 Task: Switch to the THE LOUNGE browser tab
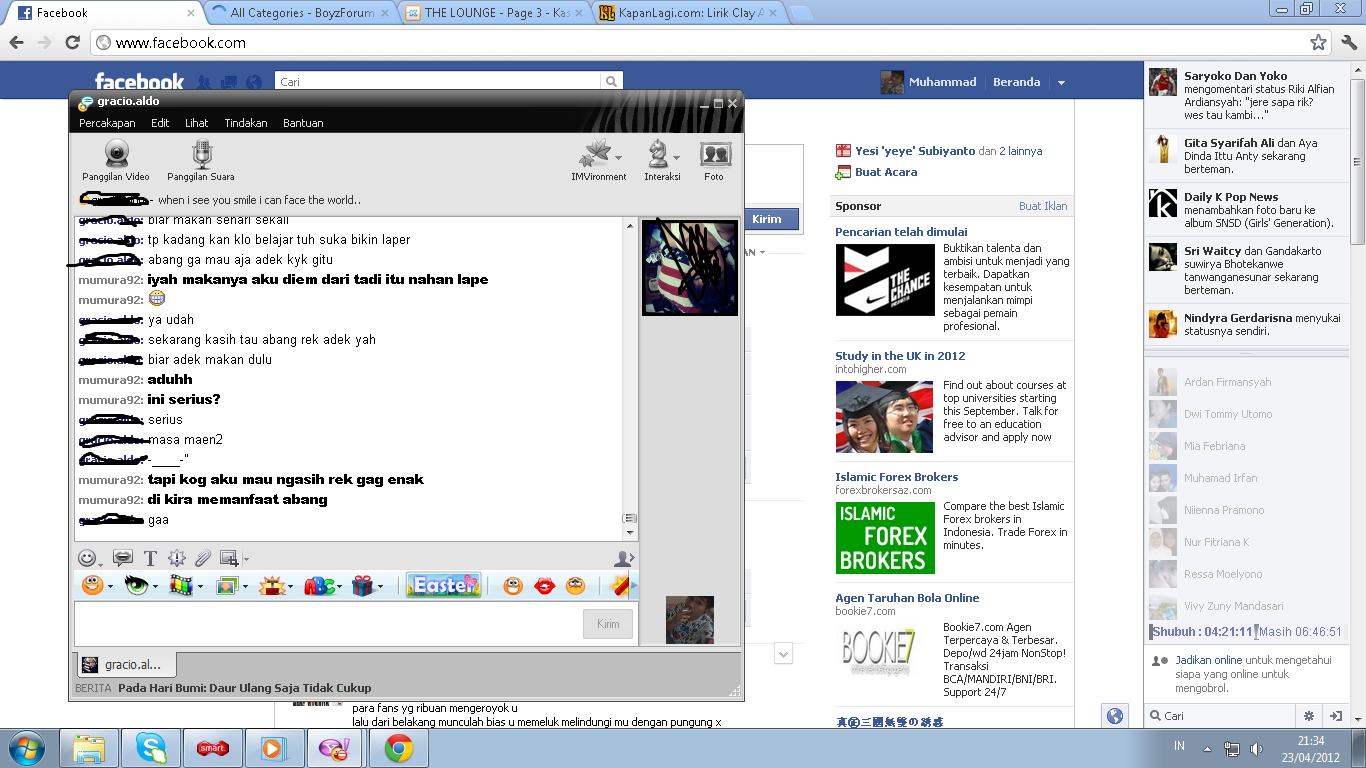(495, 13)
